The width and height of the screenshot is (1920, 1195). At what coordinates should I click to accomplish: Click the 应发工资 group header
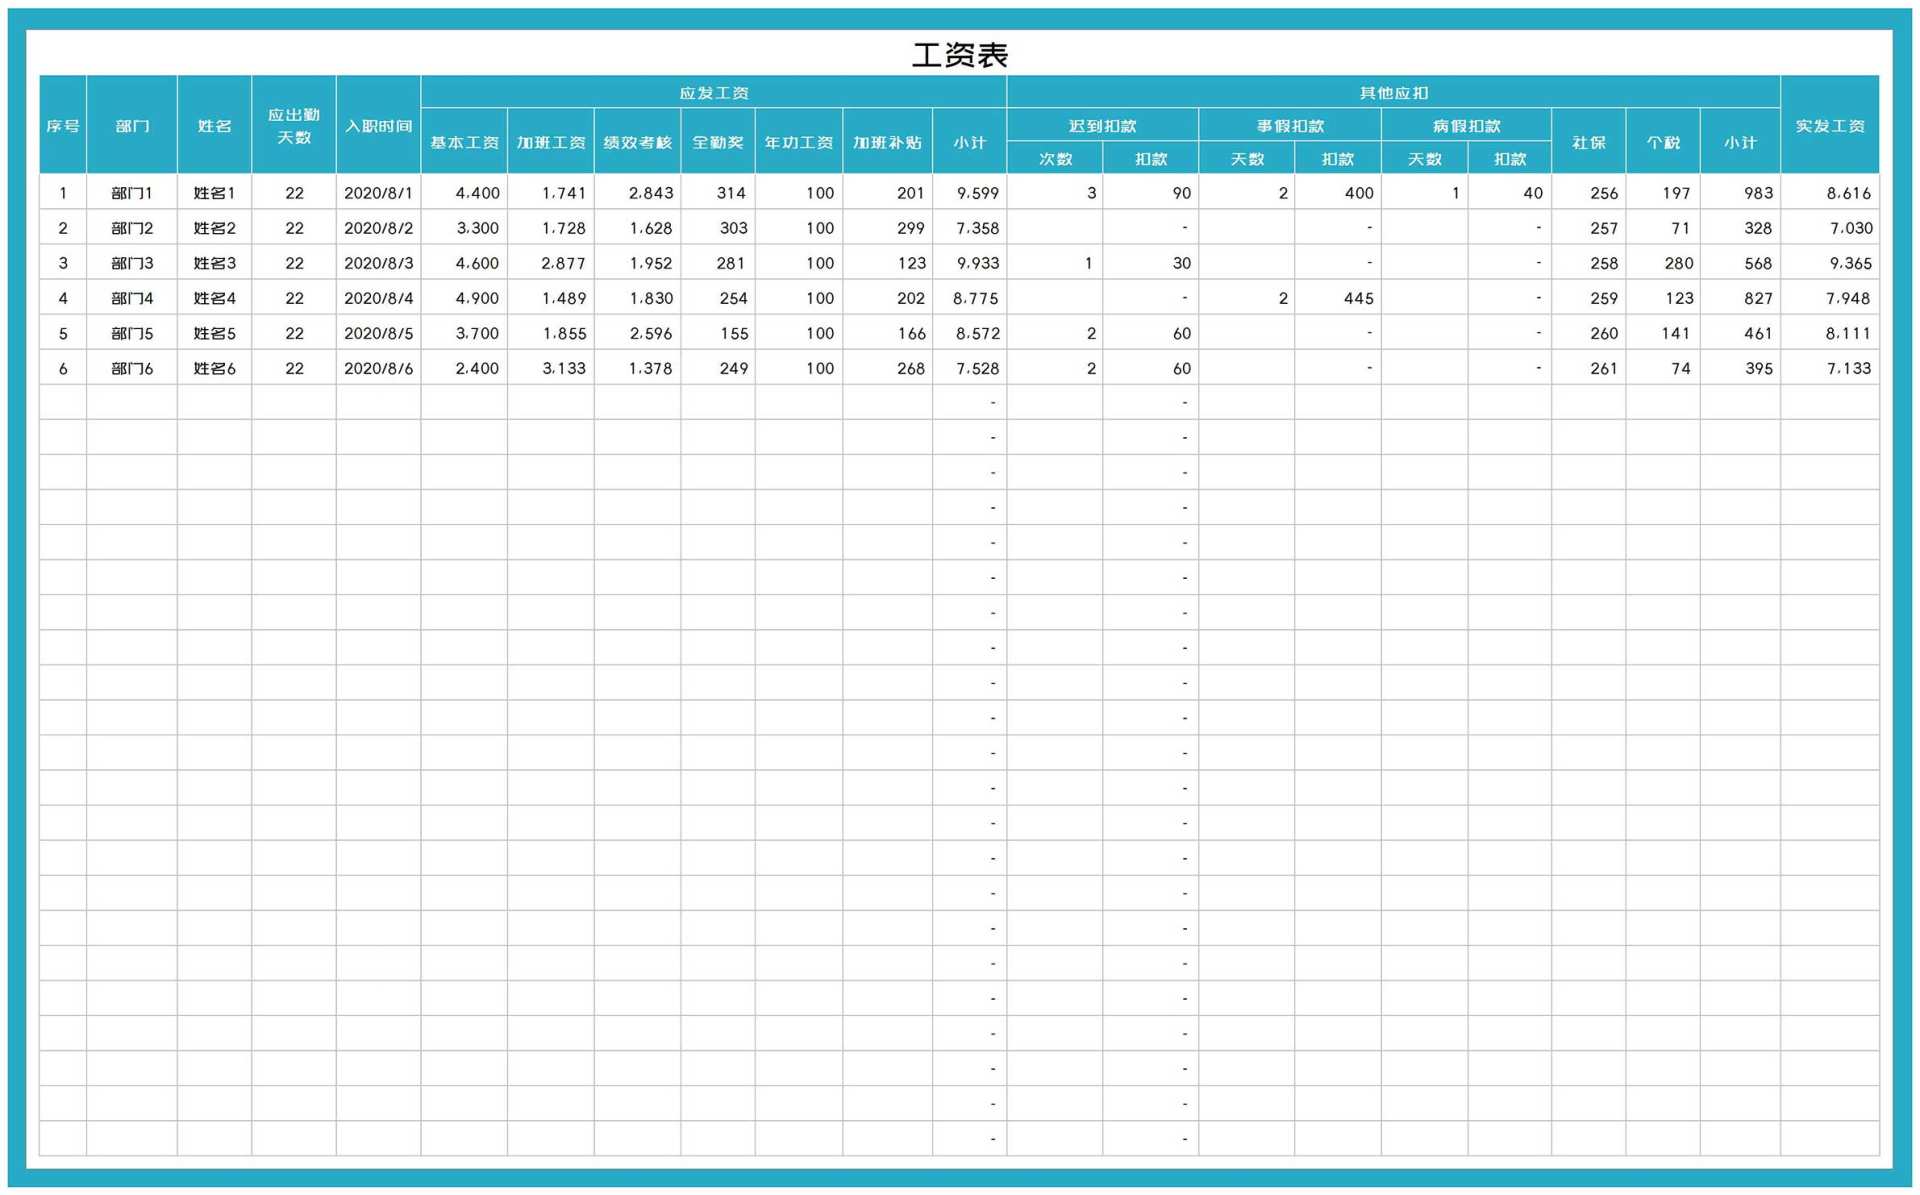click(714, 92)
